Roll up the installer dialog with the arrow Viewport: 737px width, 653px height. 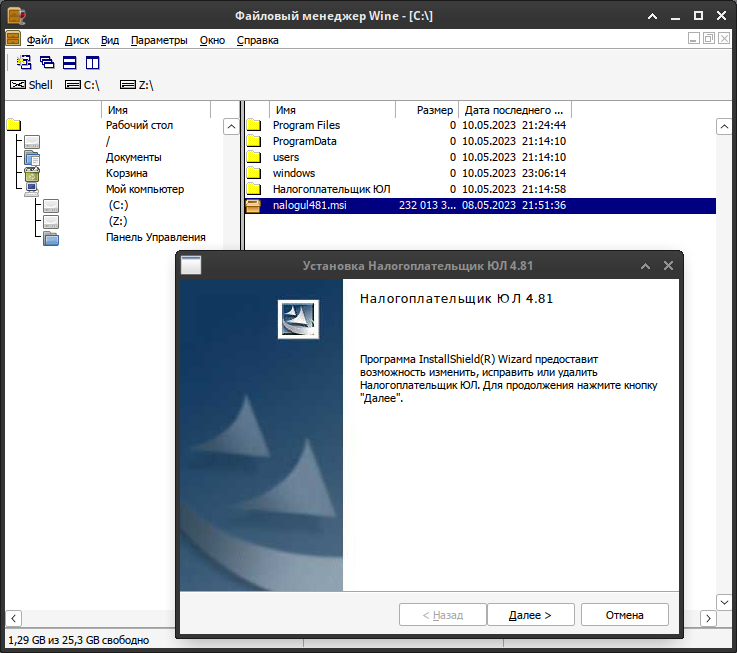coord(645,266)
